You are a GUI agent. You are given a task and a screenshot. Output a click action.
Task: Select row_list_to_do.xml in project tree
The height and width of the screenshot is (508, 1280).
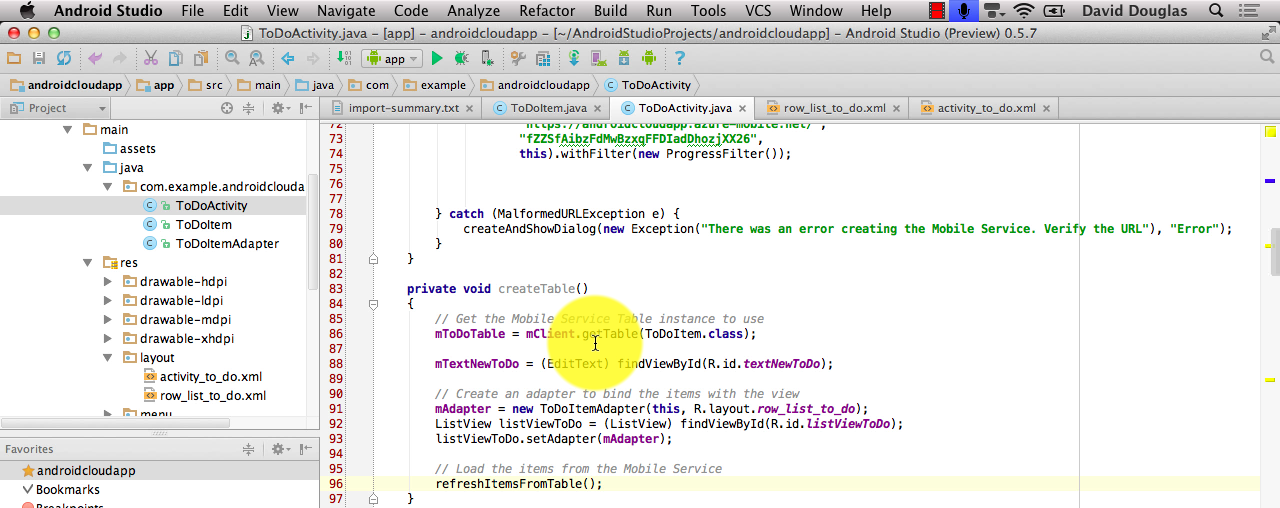tap(213, 396)
